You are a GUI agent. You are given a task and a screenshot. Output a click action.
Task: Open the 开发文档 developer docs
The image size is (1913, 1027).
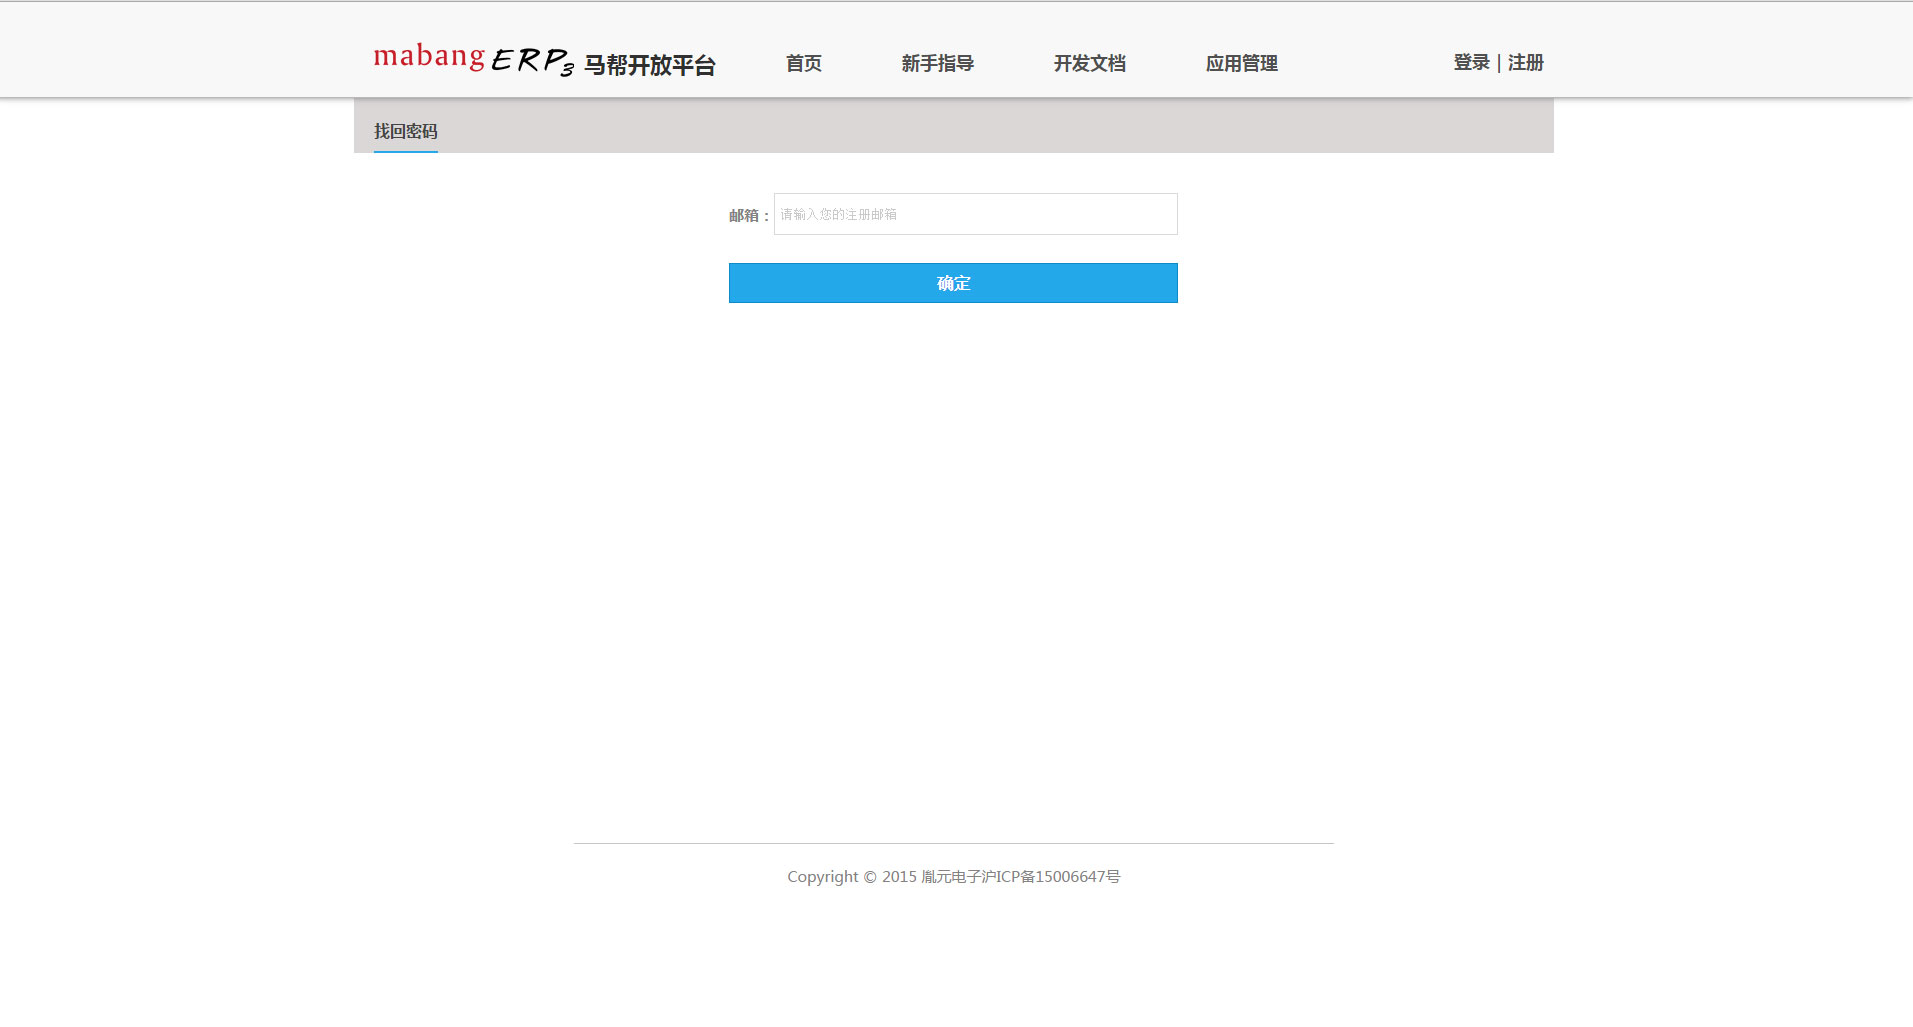1089,63
